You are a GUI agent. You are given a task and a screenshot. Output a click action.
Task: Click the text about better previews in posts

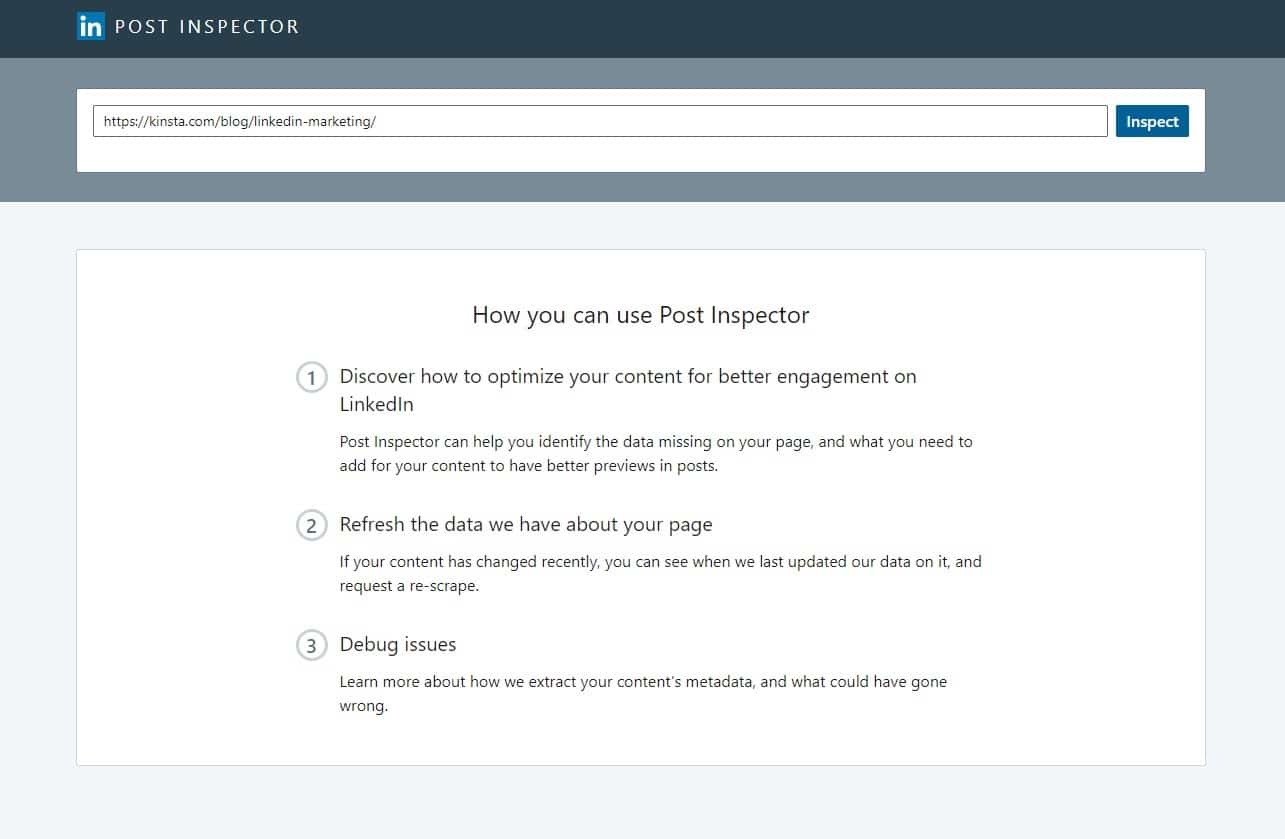(656, 453)
